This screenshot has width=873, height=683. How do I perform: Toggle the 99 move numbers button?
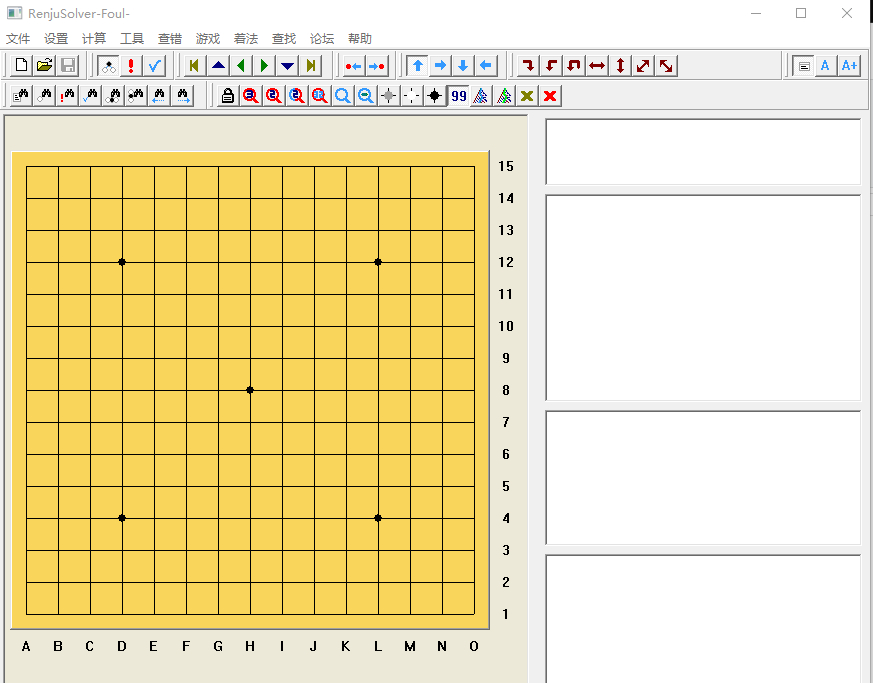click(x=458, y=96)
